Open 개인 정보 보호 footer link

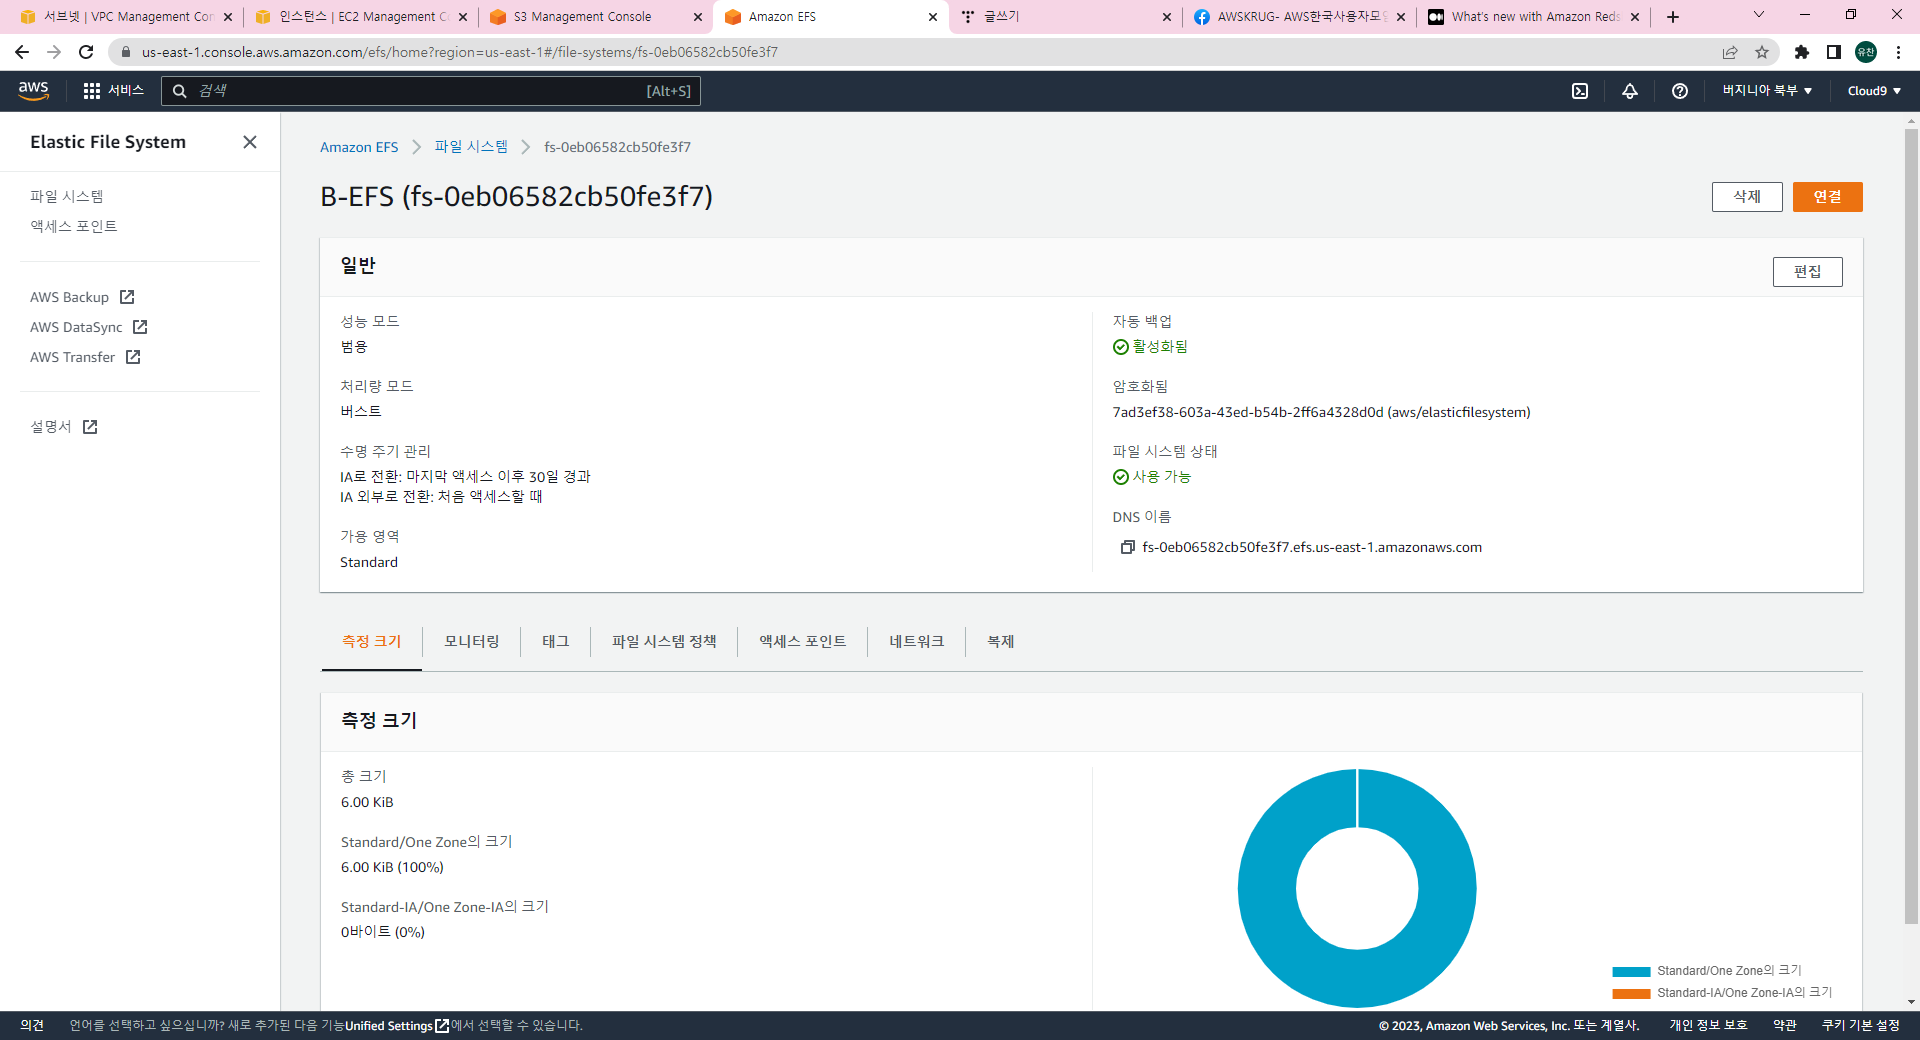[x=1708, y=1026]
